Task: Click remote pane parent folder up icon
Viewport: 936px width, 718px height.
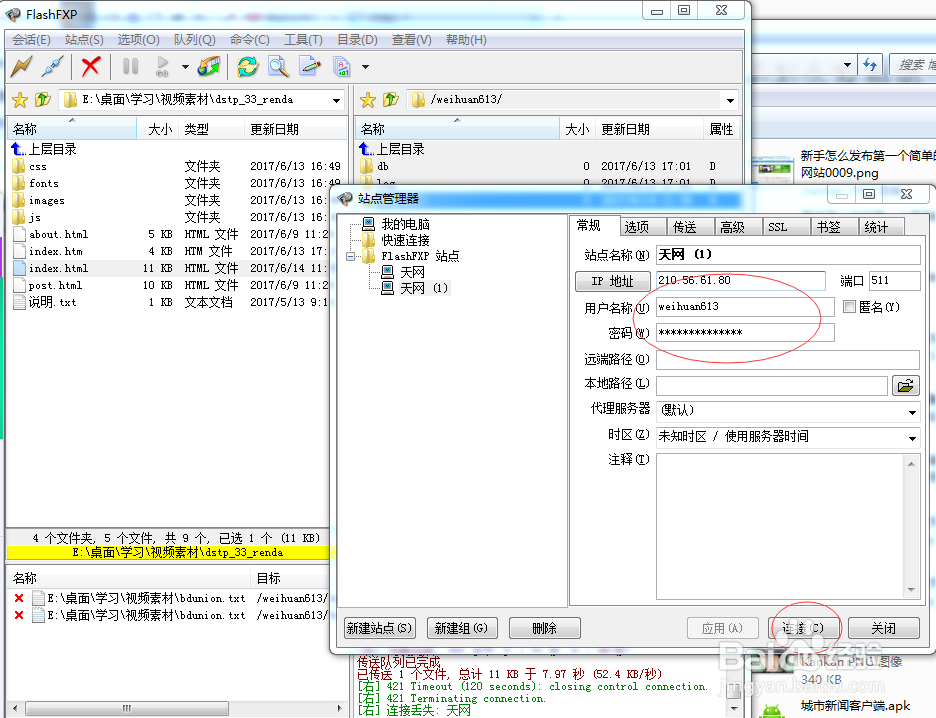Action: (x=390, y=100)
